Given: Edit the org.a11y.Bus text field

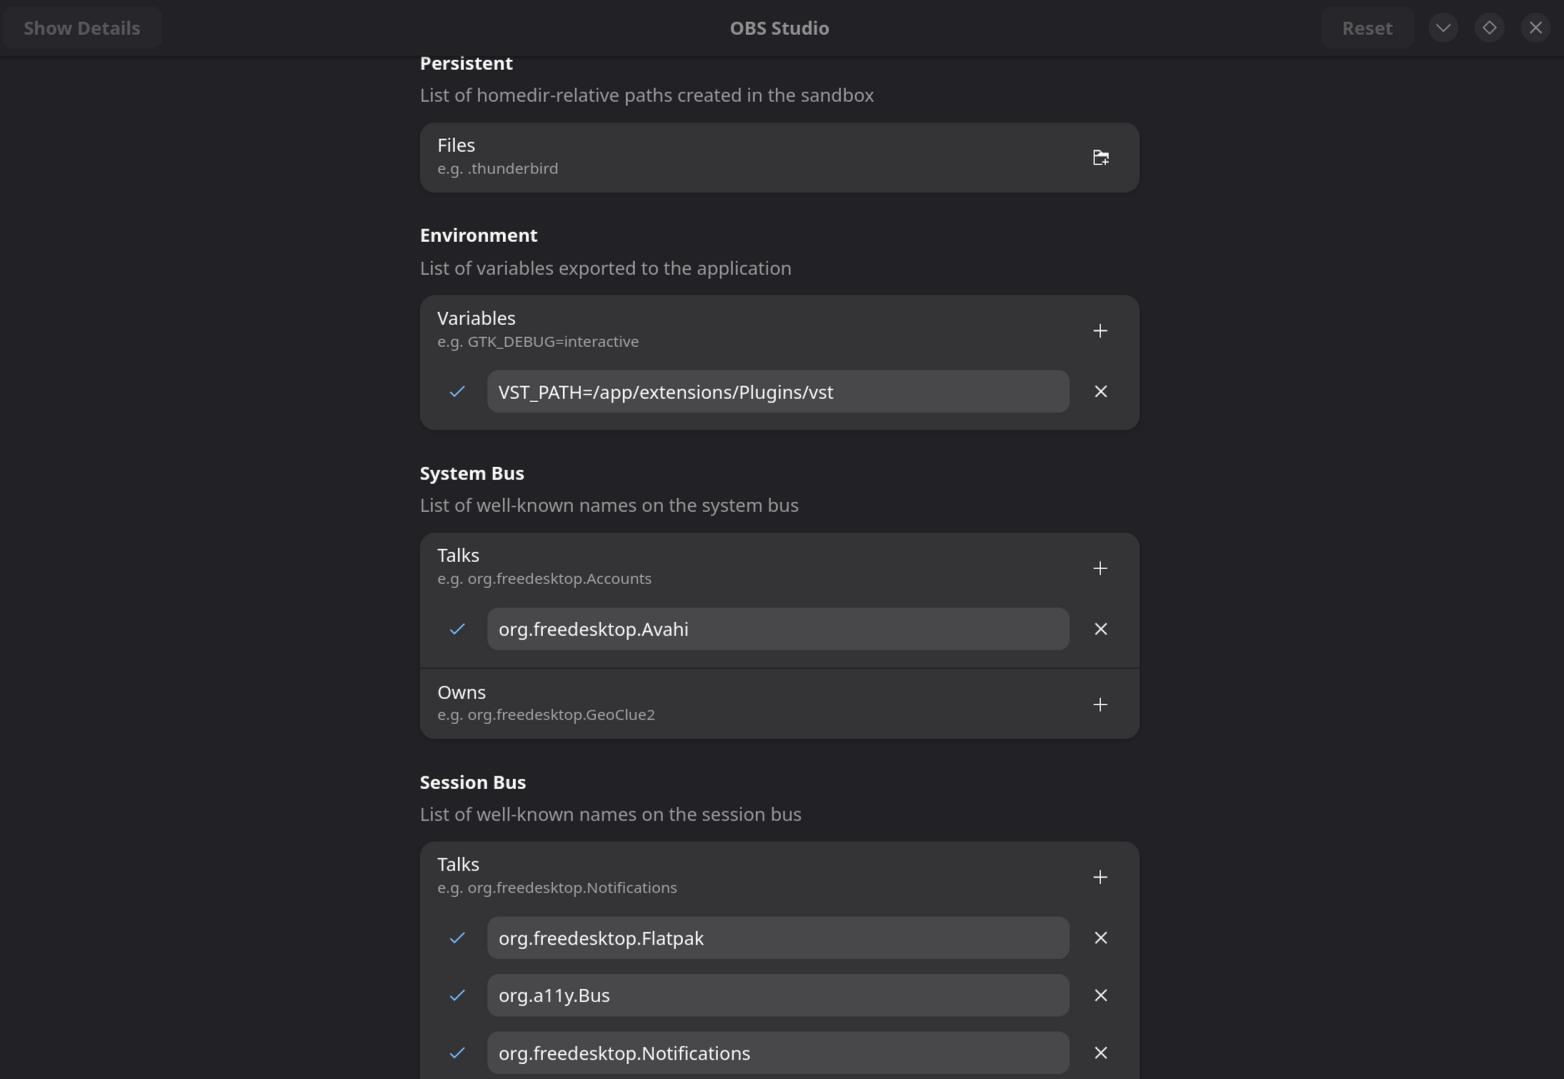Looking at the screenshot, I should point(778,995).
